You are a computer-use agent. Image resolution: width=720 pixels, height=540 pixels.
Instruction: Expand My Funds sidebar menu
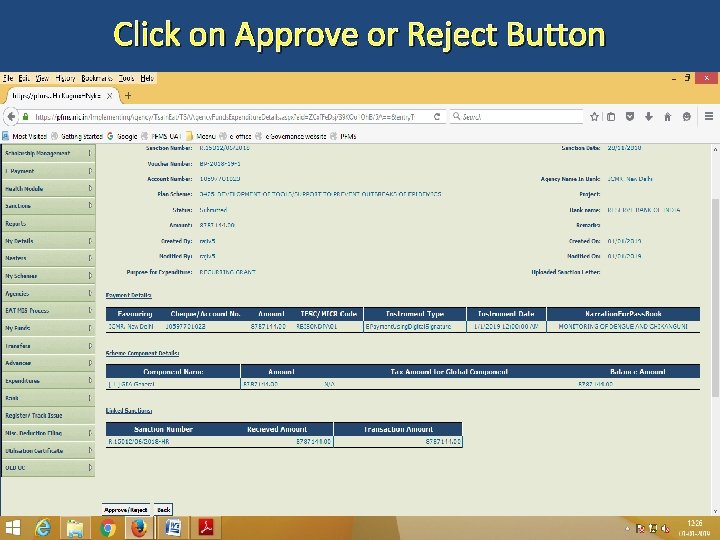click(48, 328)
